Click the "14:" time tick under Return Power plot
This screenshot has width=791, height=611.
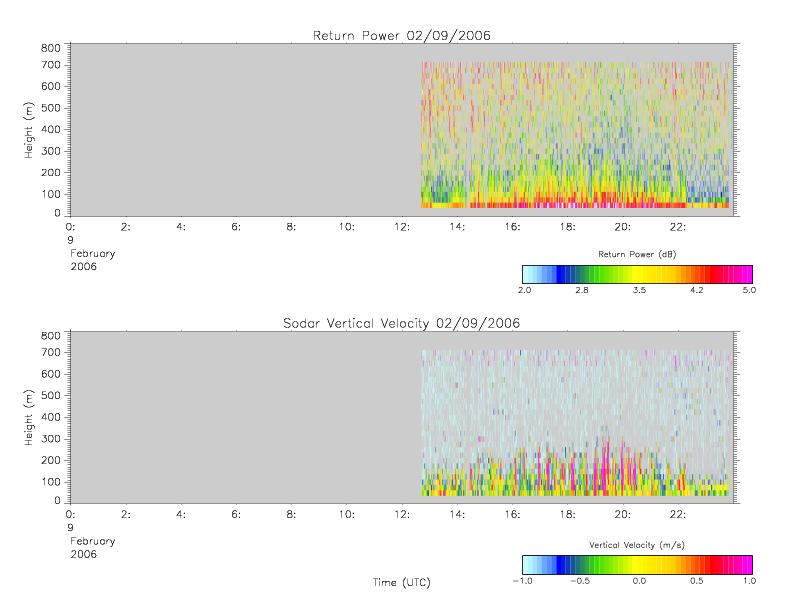457,227
